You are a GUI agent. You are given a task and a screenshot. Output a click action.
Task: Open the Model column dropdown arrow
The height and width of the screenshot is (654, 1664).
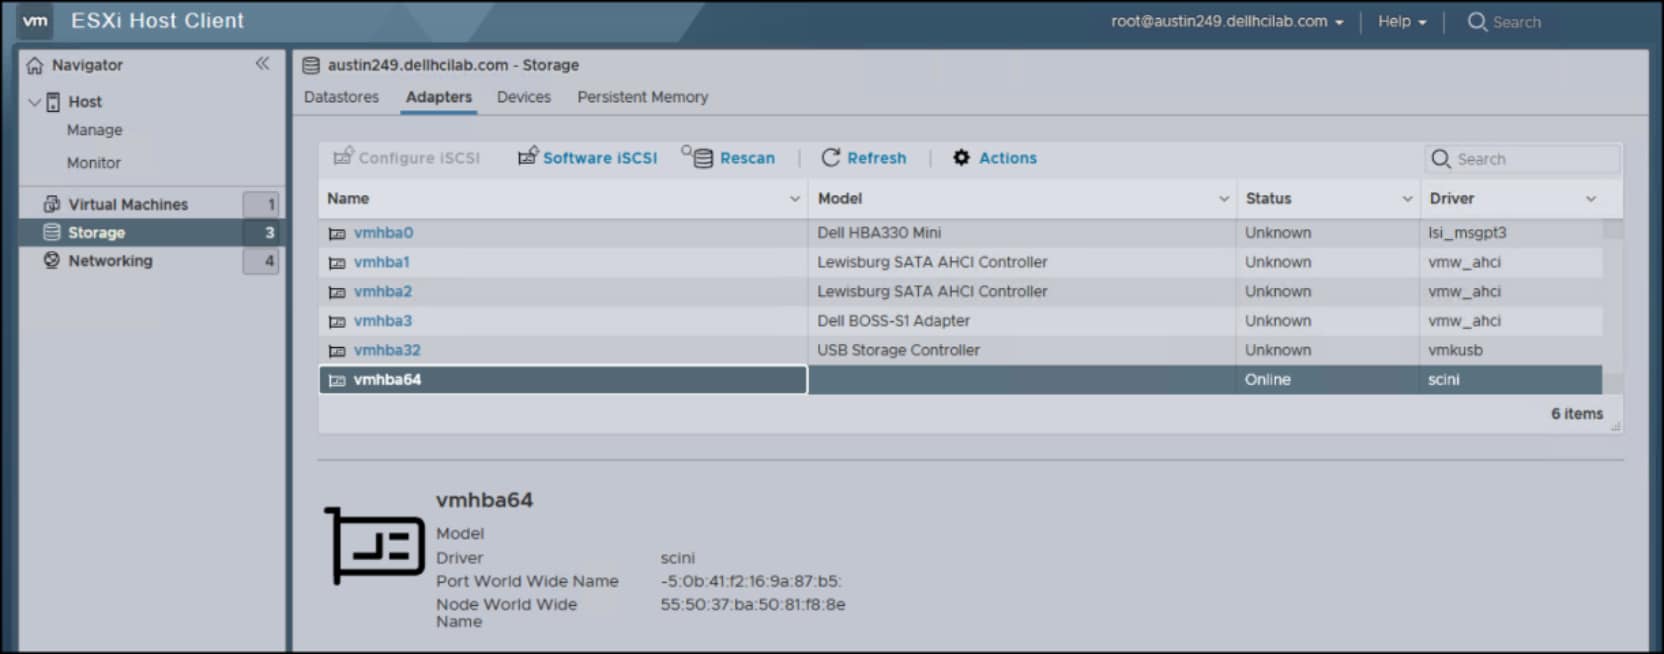pos(1224,199)
